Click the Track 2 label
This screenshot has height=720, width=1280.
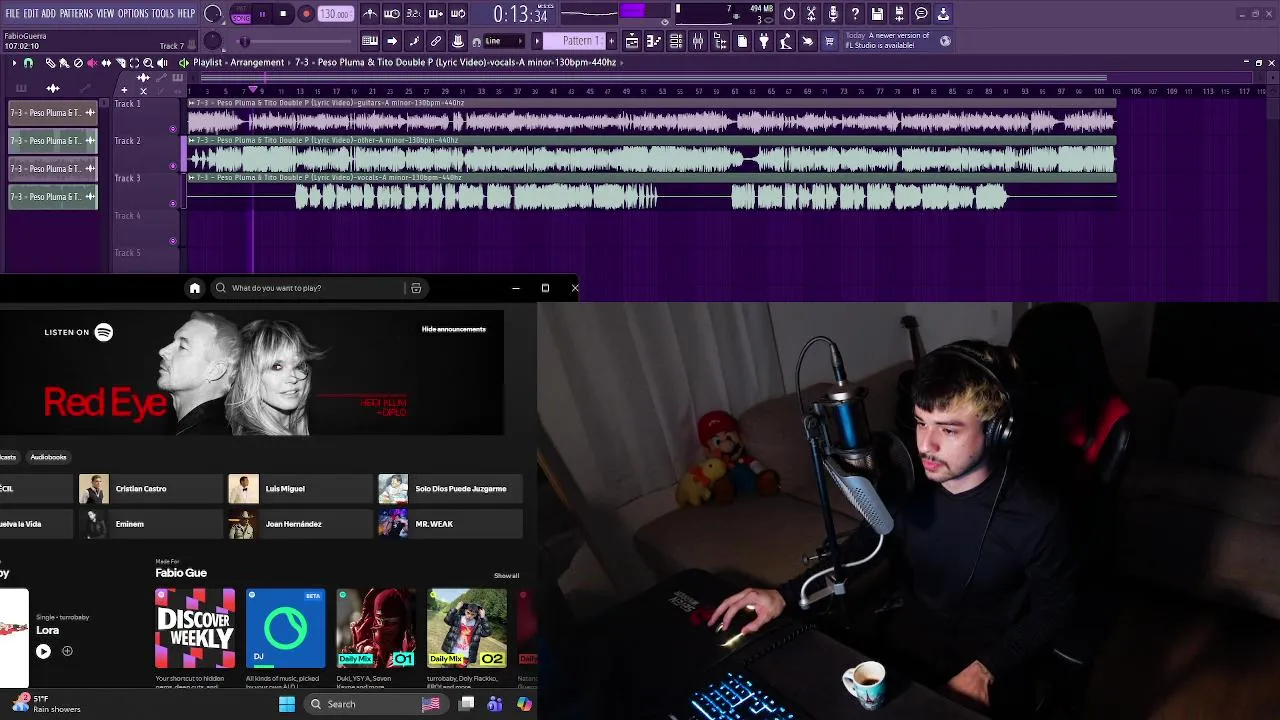click(x=127, y=141)
